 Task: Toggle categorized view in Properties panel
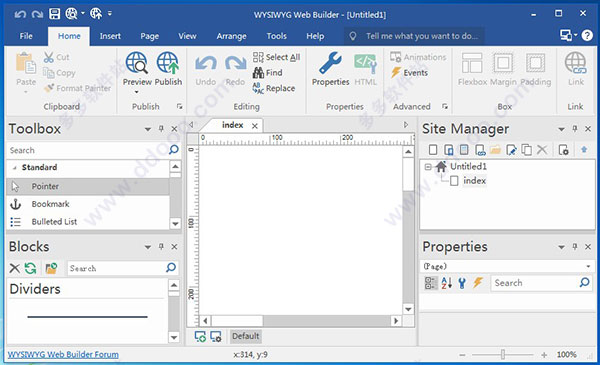[430, 283]
